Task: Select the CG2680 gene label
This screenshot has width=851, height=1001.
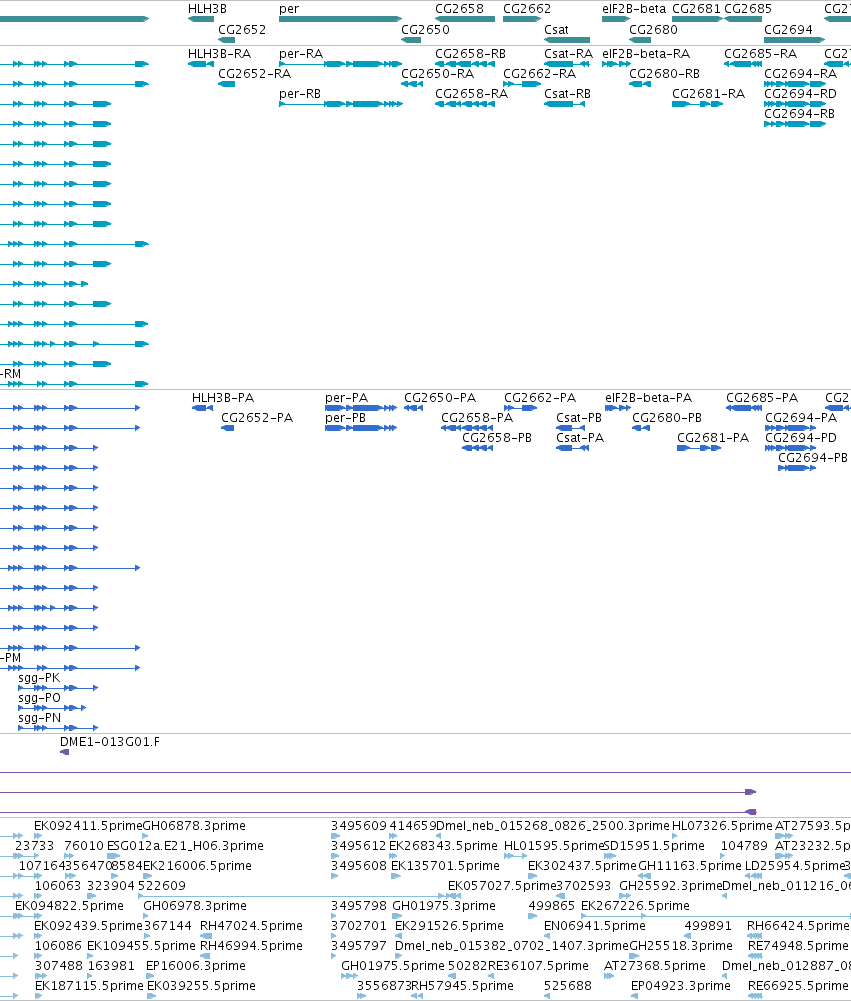Action: click(x=653, y=29)
